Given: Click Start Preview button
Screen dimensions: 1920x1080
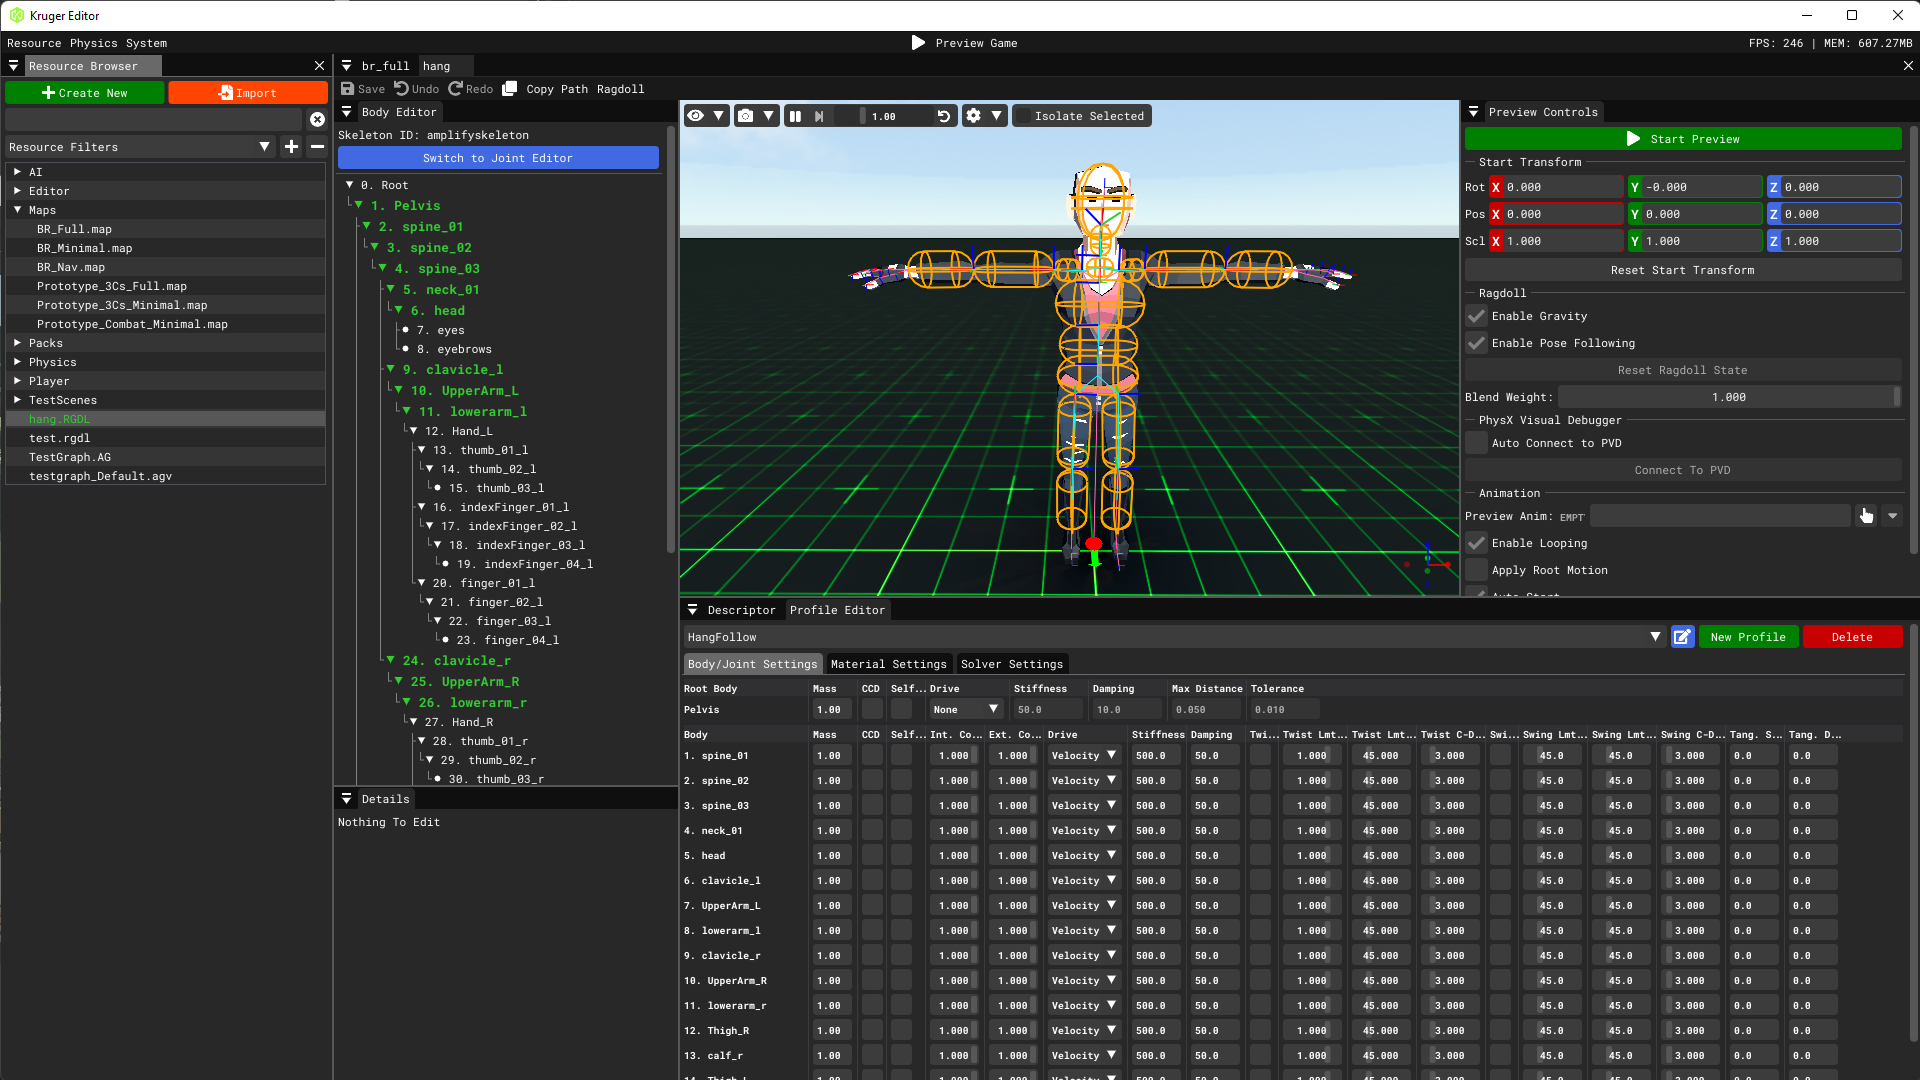Looking at the screenshot, I should pyautogui.click(x=1683, y=139).
